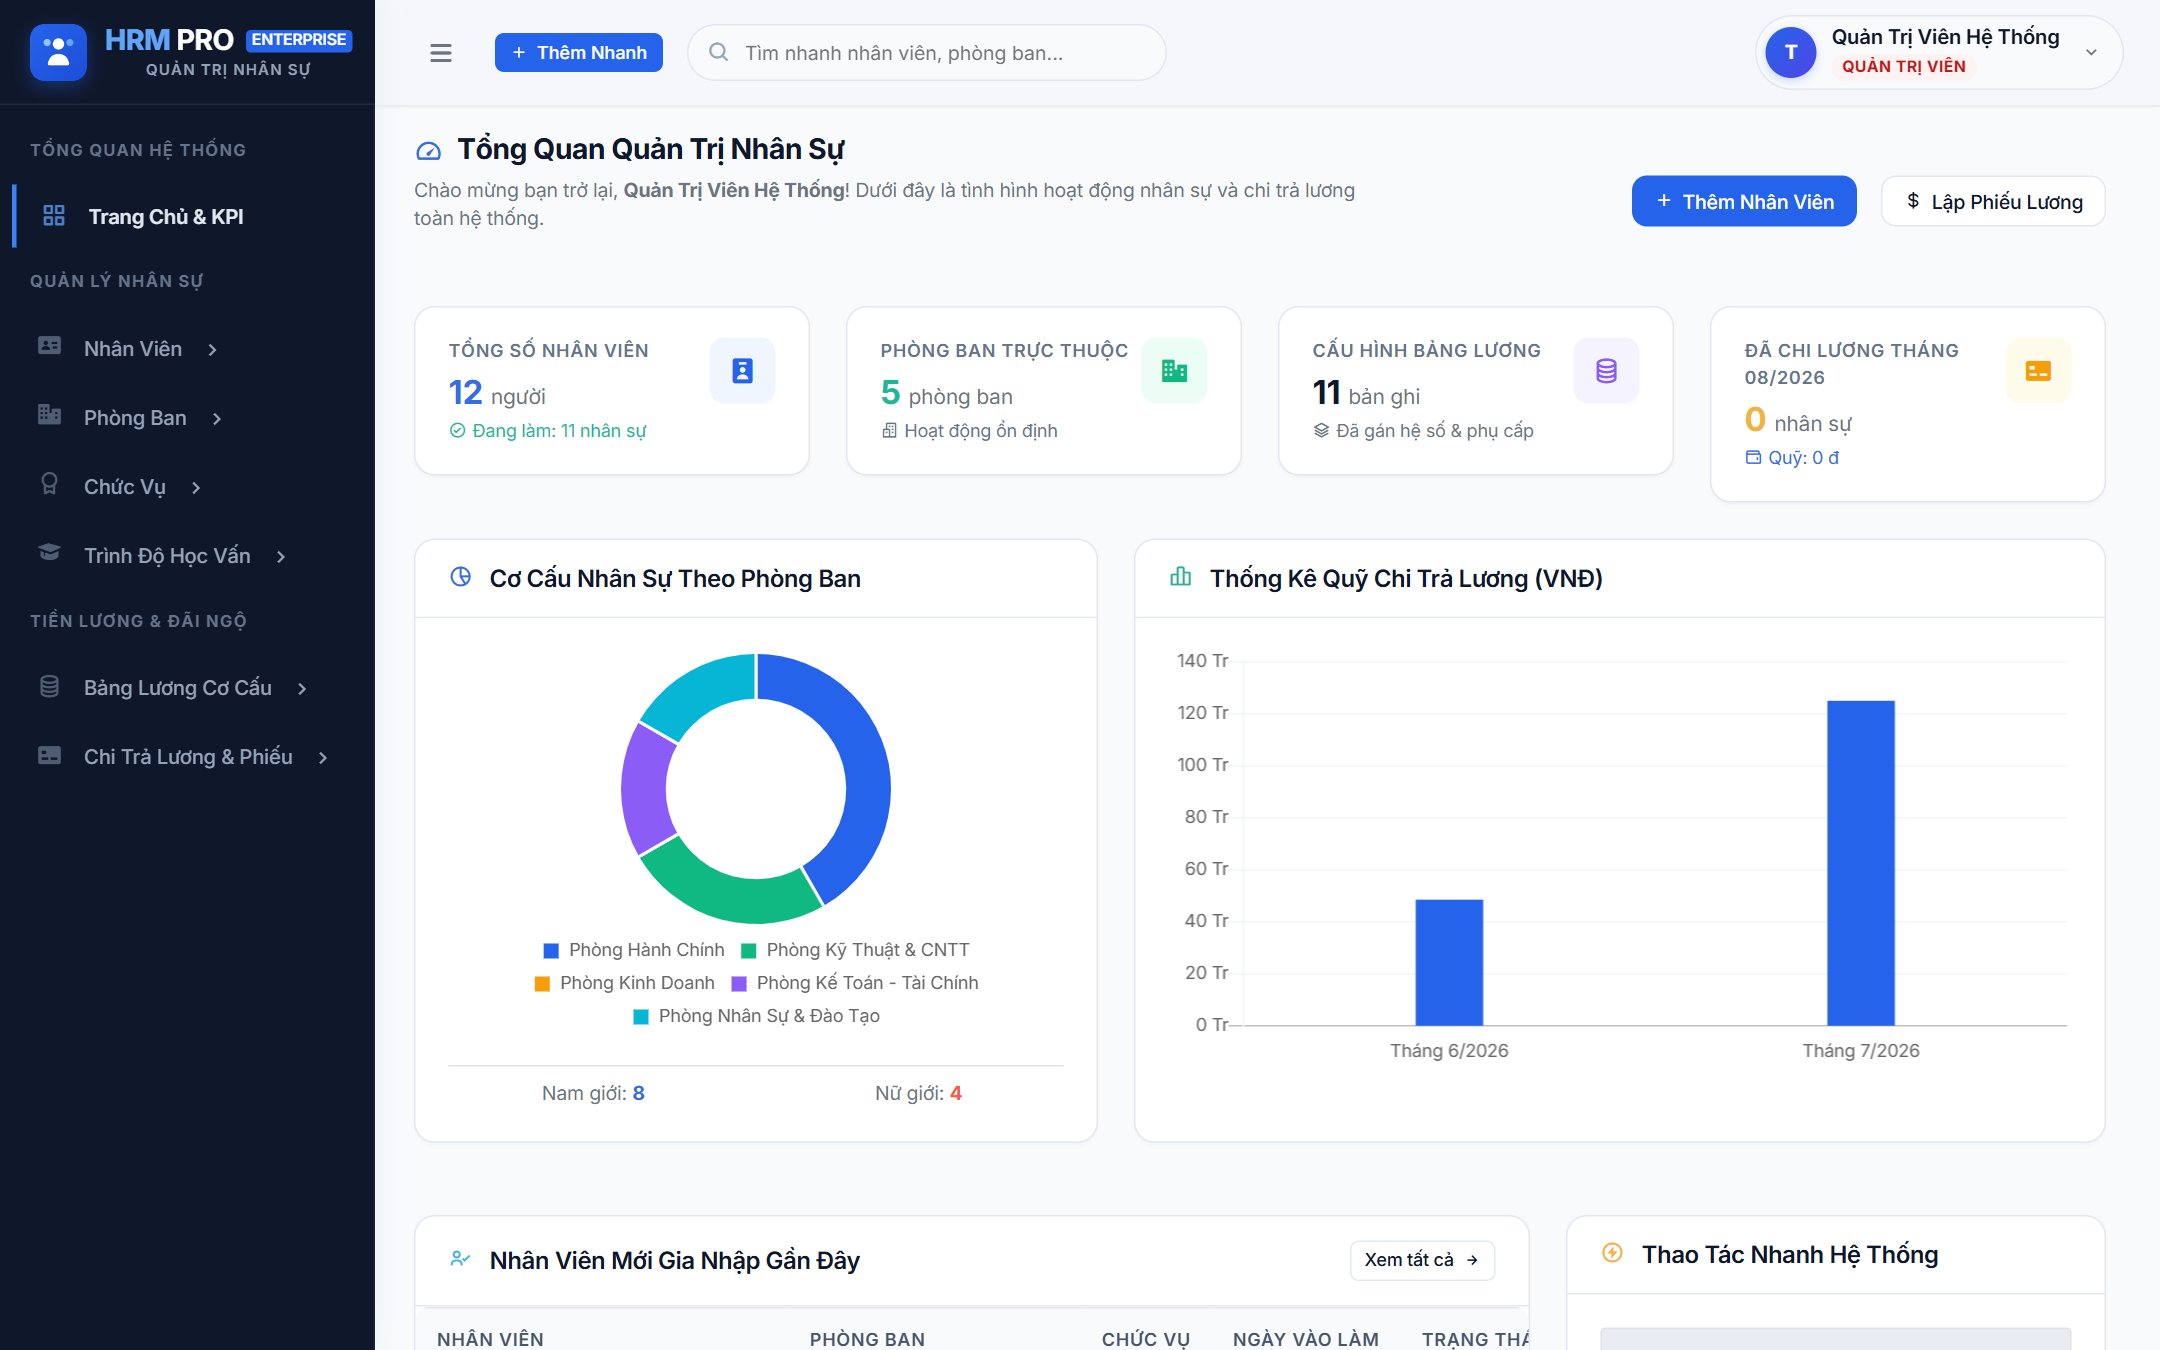This screenshot has height=1350, width=2160.
Task: Open the Xem tất cả link
Action: (1422, 1260)
